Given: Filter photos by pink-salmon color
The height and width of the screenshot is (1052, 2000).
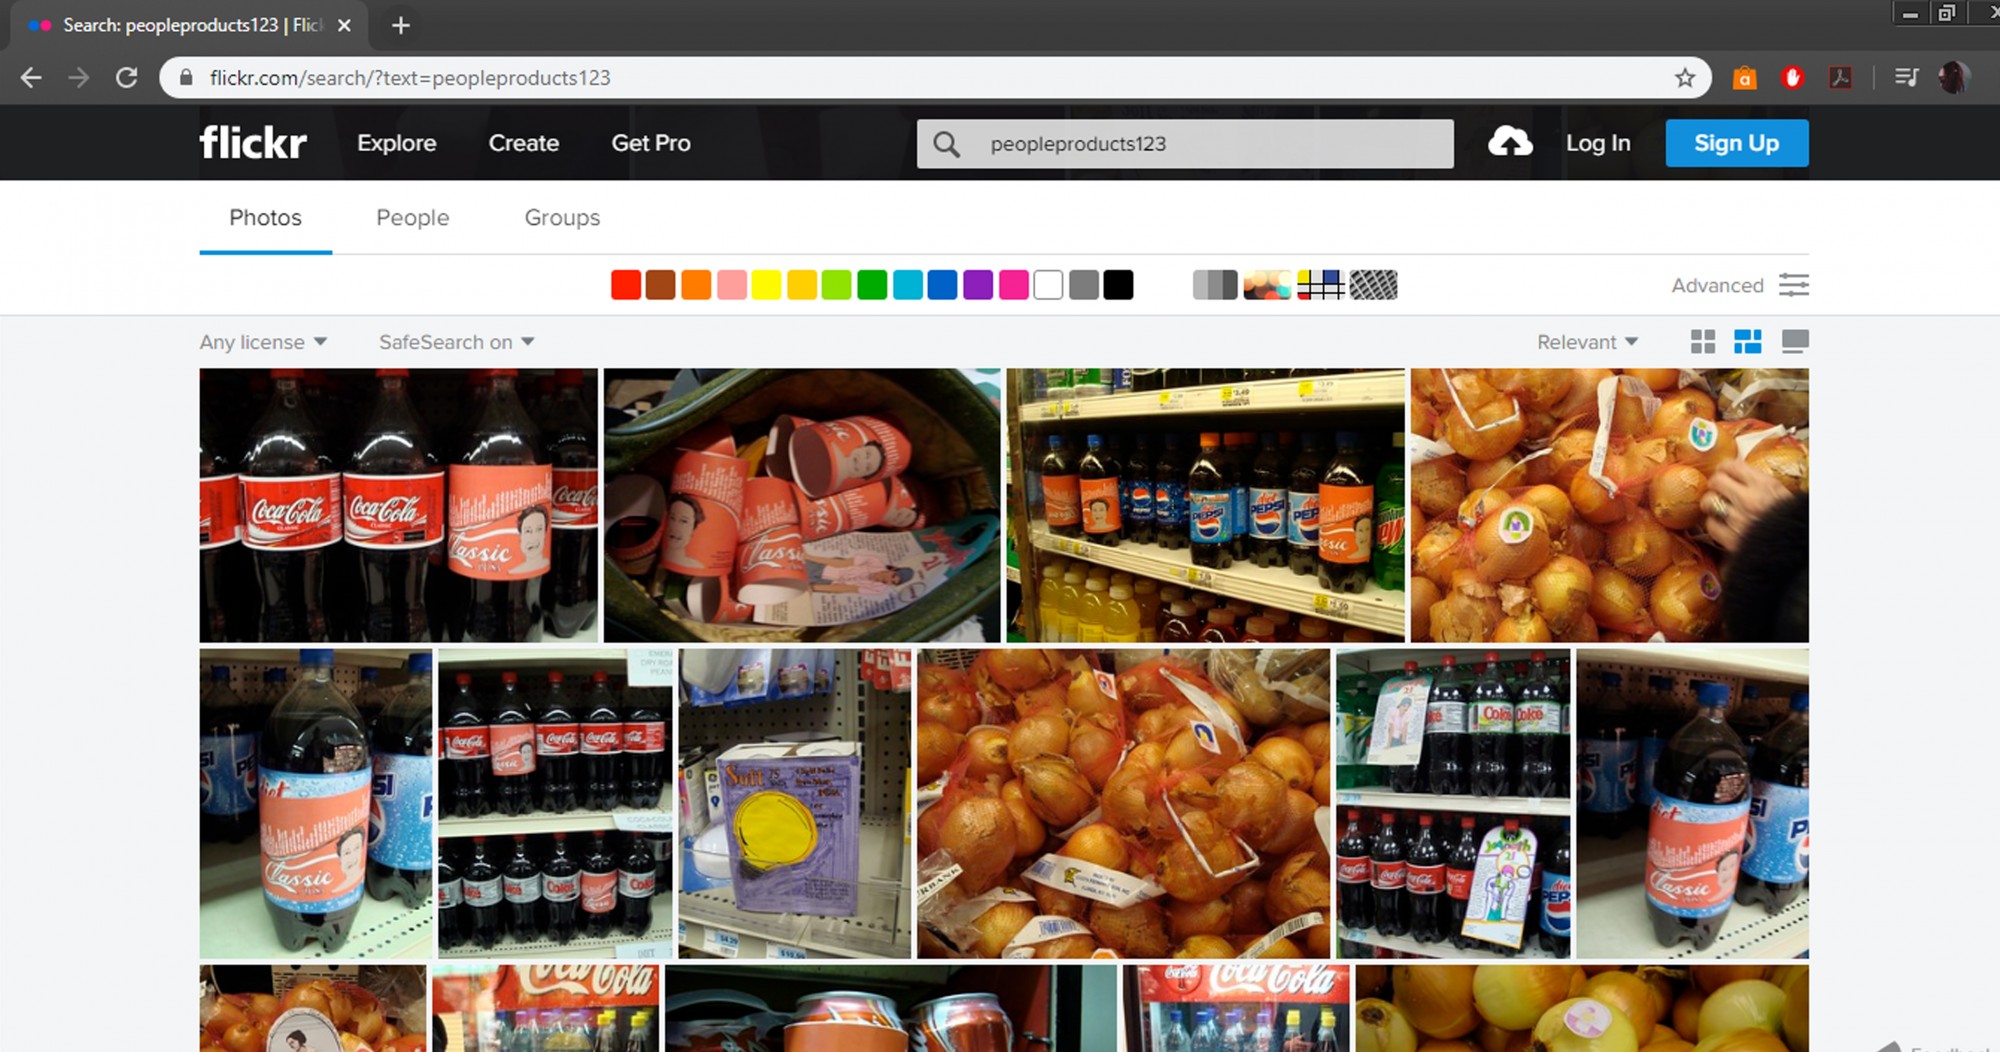Looking at the screenshot, I should coord(731,285).
